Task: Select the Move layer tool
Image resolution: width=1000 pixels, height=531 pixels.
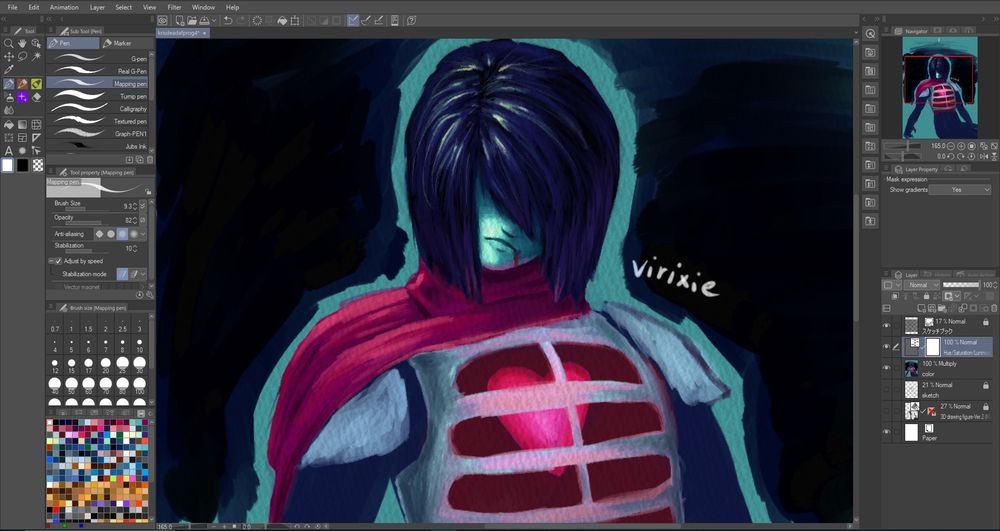Action: click(9, 57)
